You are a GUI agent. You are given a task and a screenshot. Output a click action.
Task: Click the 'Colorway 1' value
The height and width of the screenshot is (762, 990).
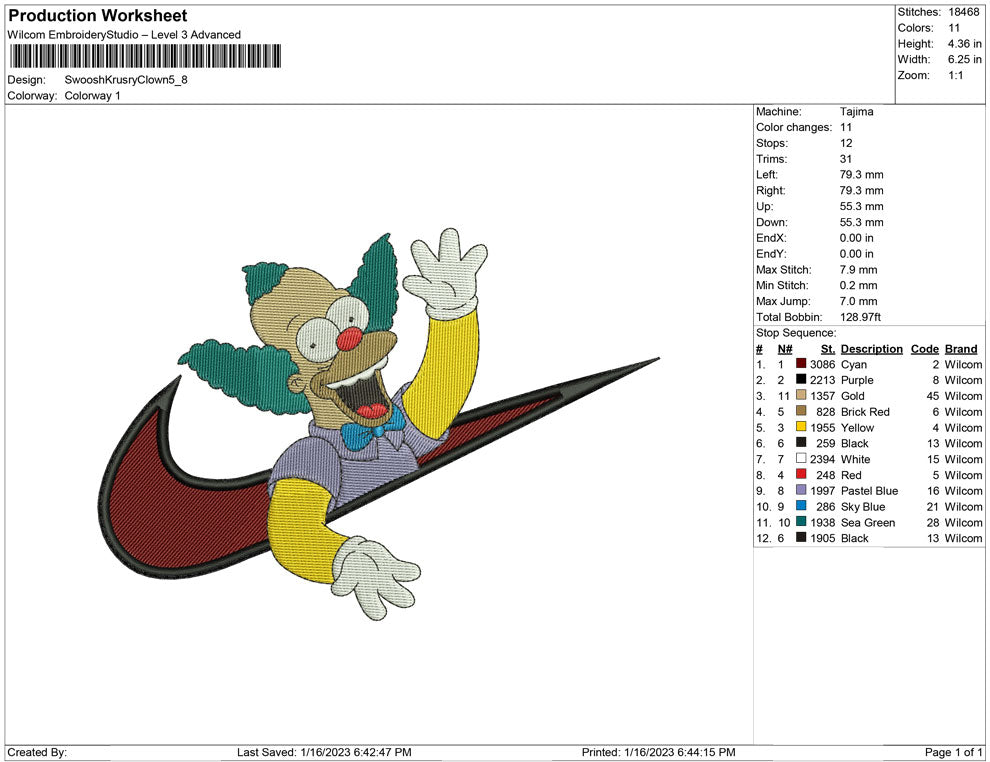point(92,96)
